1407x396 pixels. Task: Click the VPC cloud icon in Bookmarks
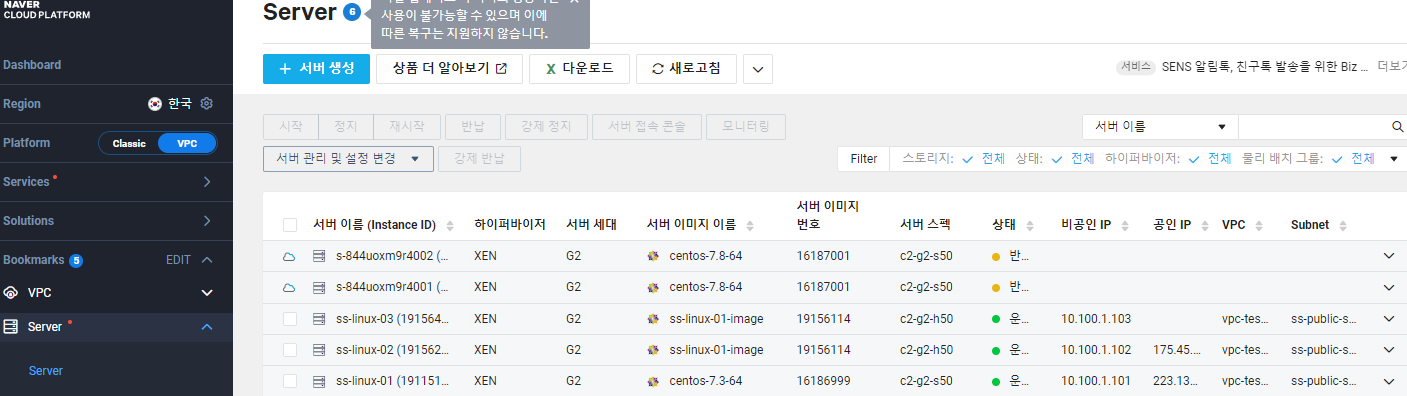(11, 293)
